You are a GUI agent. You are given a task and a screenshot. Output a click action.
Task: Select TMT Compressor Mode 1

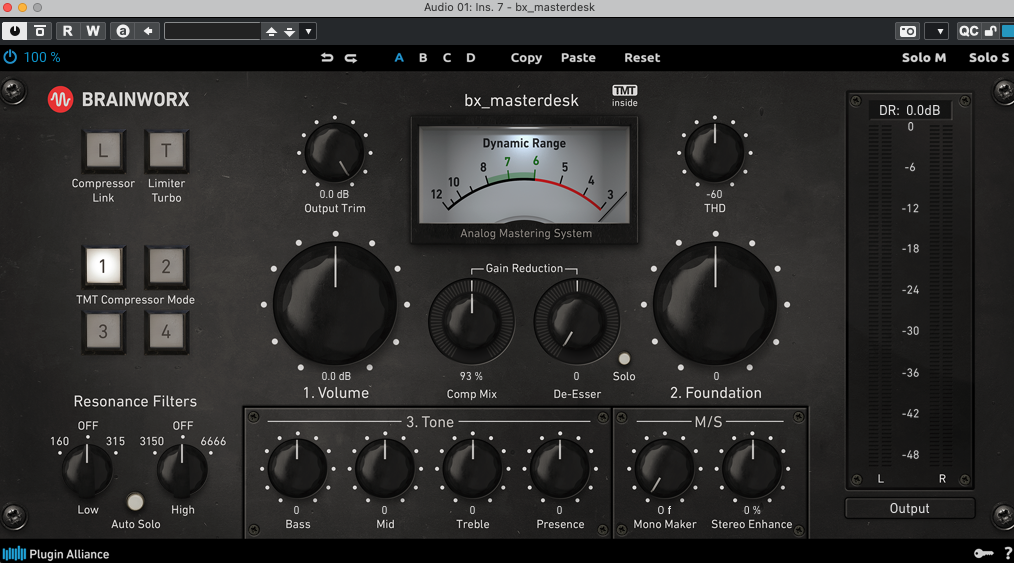103,266
